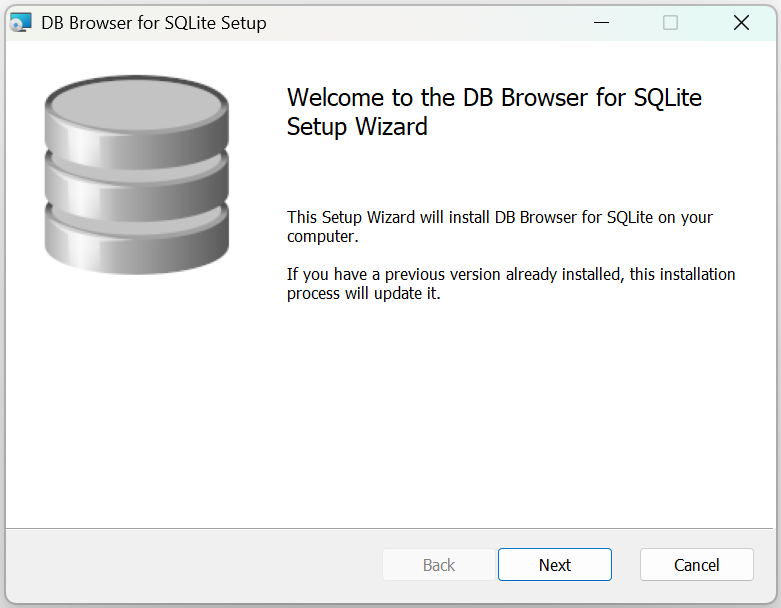781x608 pixels.
Task: Click the bottom disk of the database stack
Action: tap(136, 239)
